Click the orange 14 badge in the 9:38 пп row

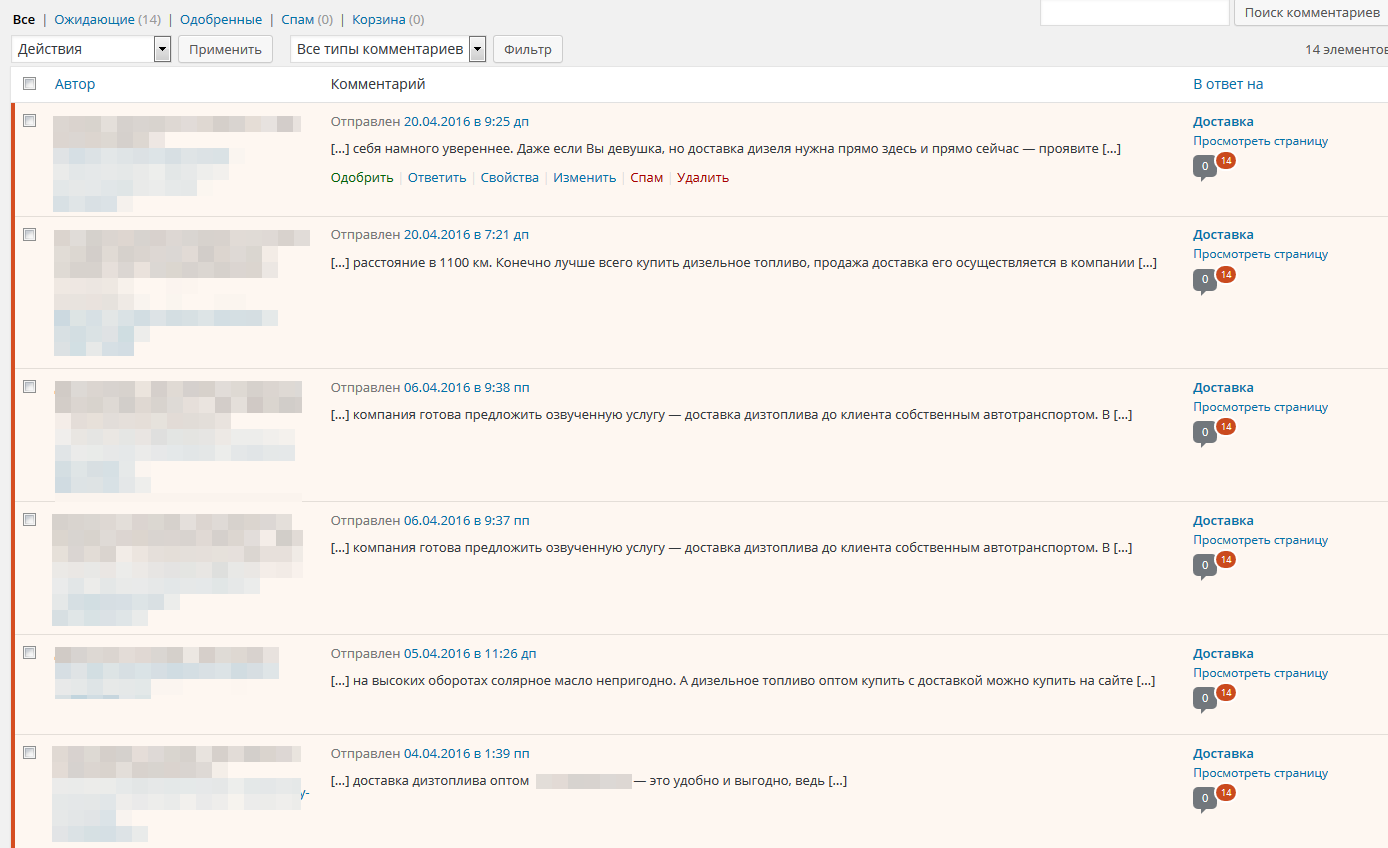tap(1226, 426)
